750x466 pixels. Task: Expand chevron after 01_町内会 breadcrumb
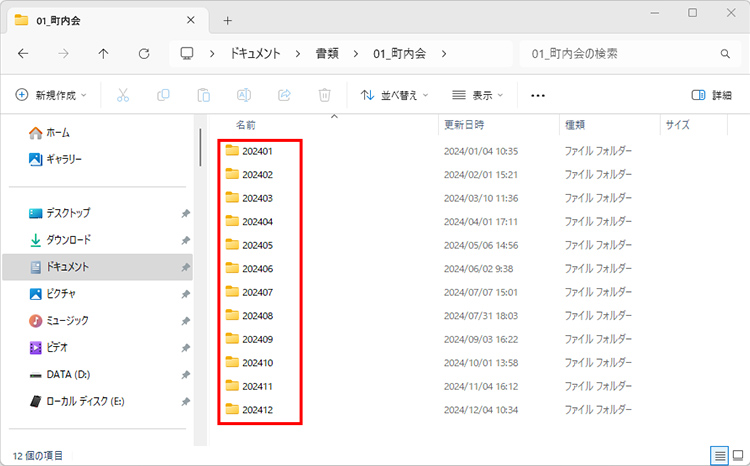point(444,54)
